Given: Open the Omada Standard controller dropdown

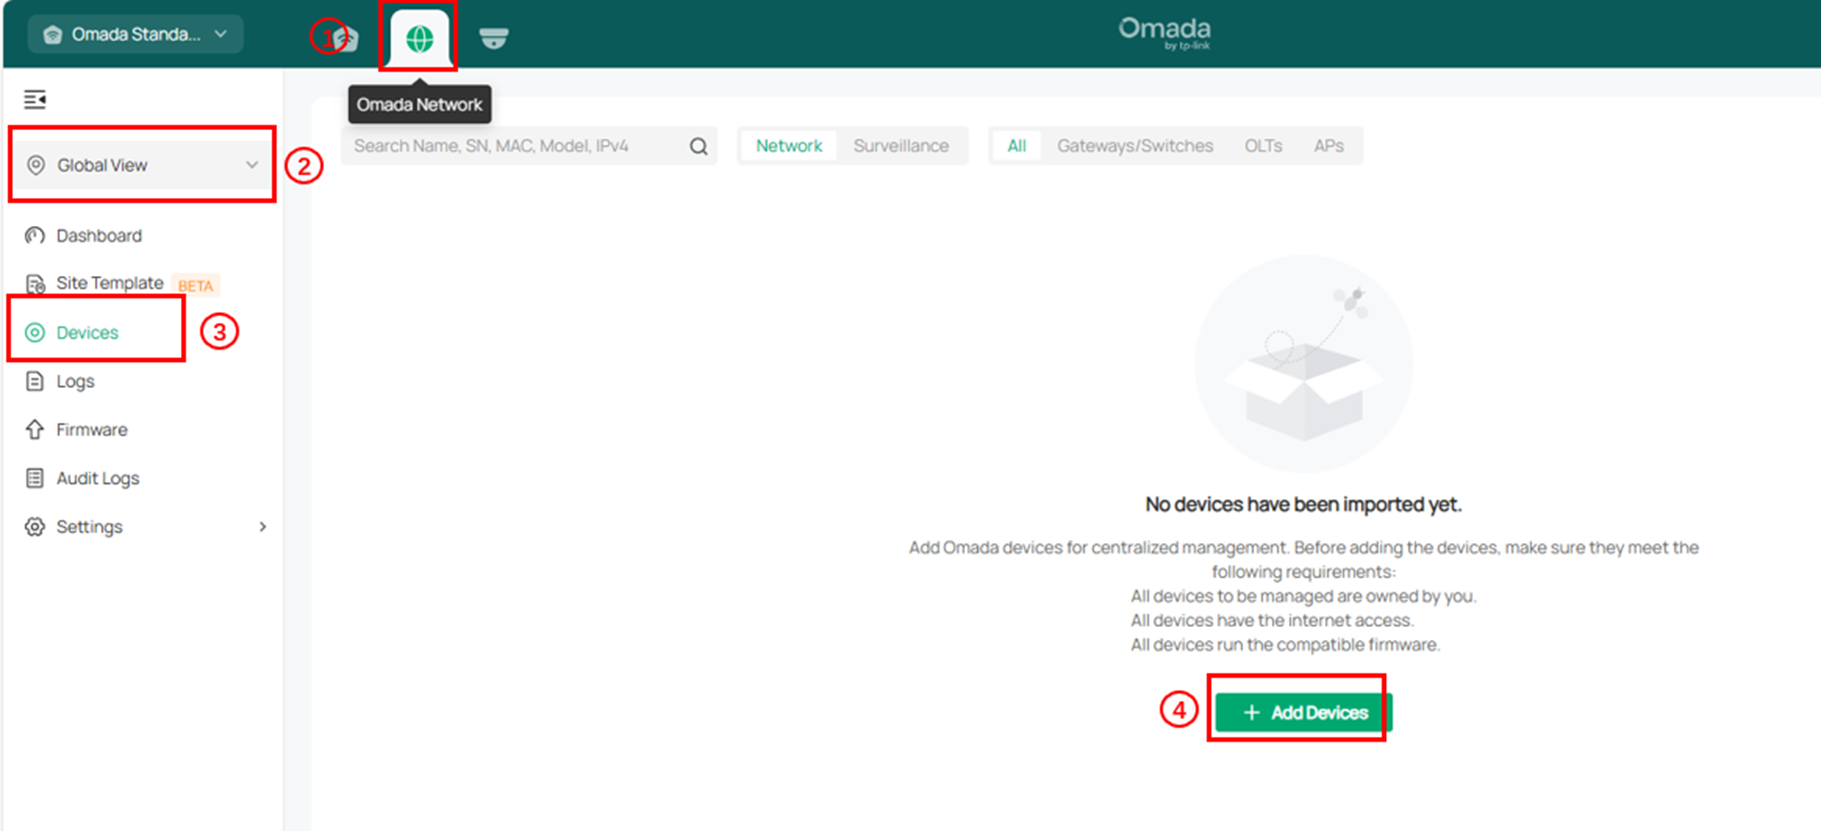Looking at the screenshot, I should [135, 35].
